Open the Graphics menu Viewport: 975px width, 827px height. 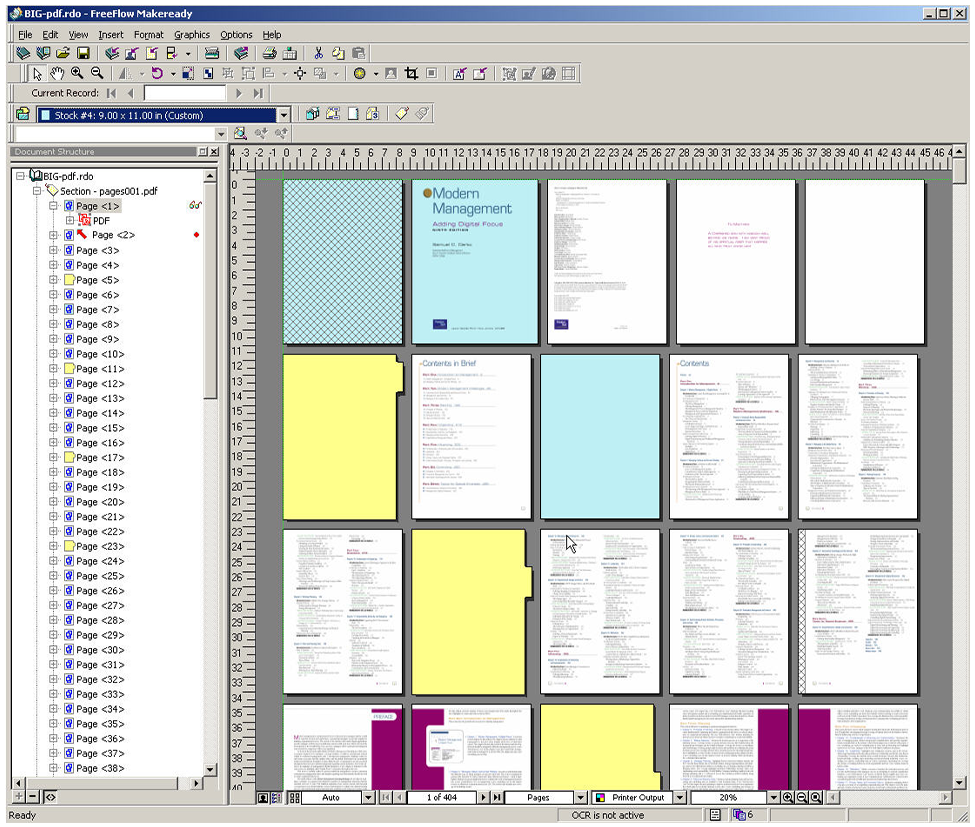(x=192, y=34)
